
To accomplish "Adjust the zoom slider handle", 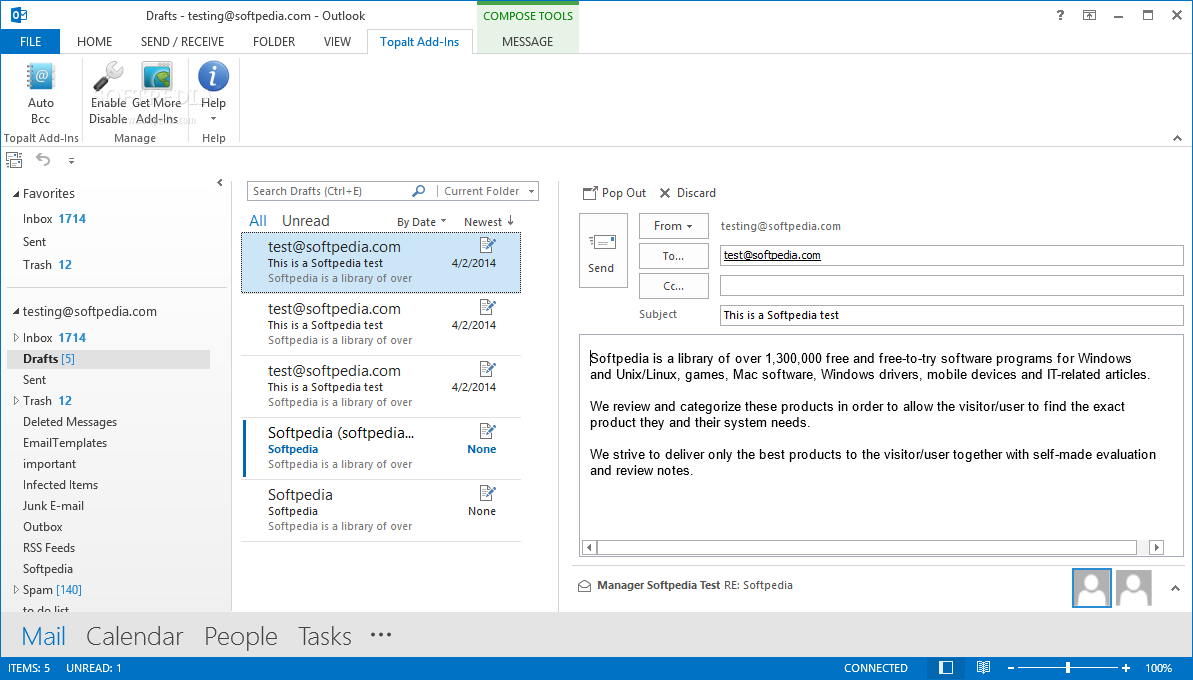I will pyautogui.click(x=1068, y=668).
